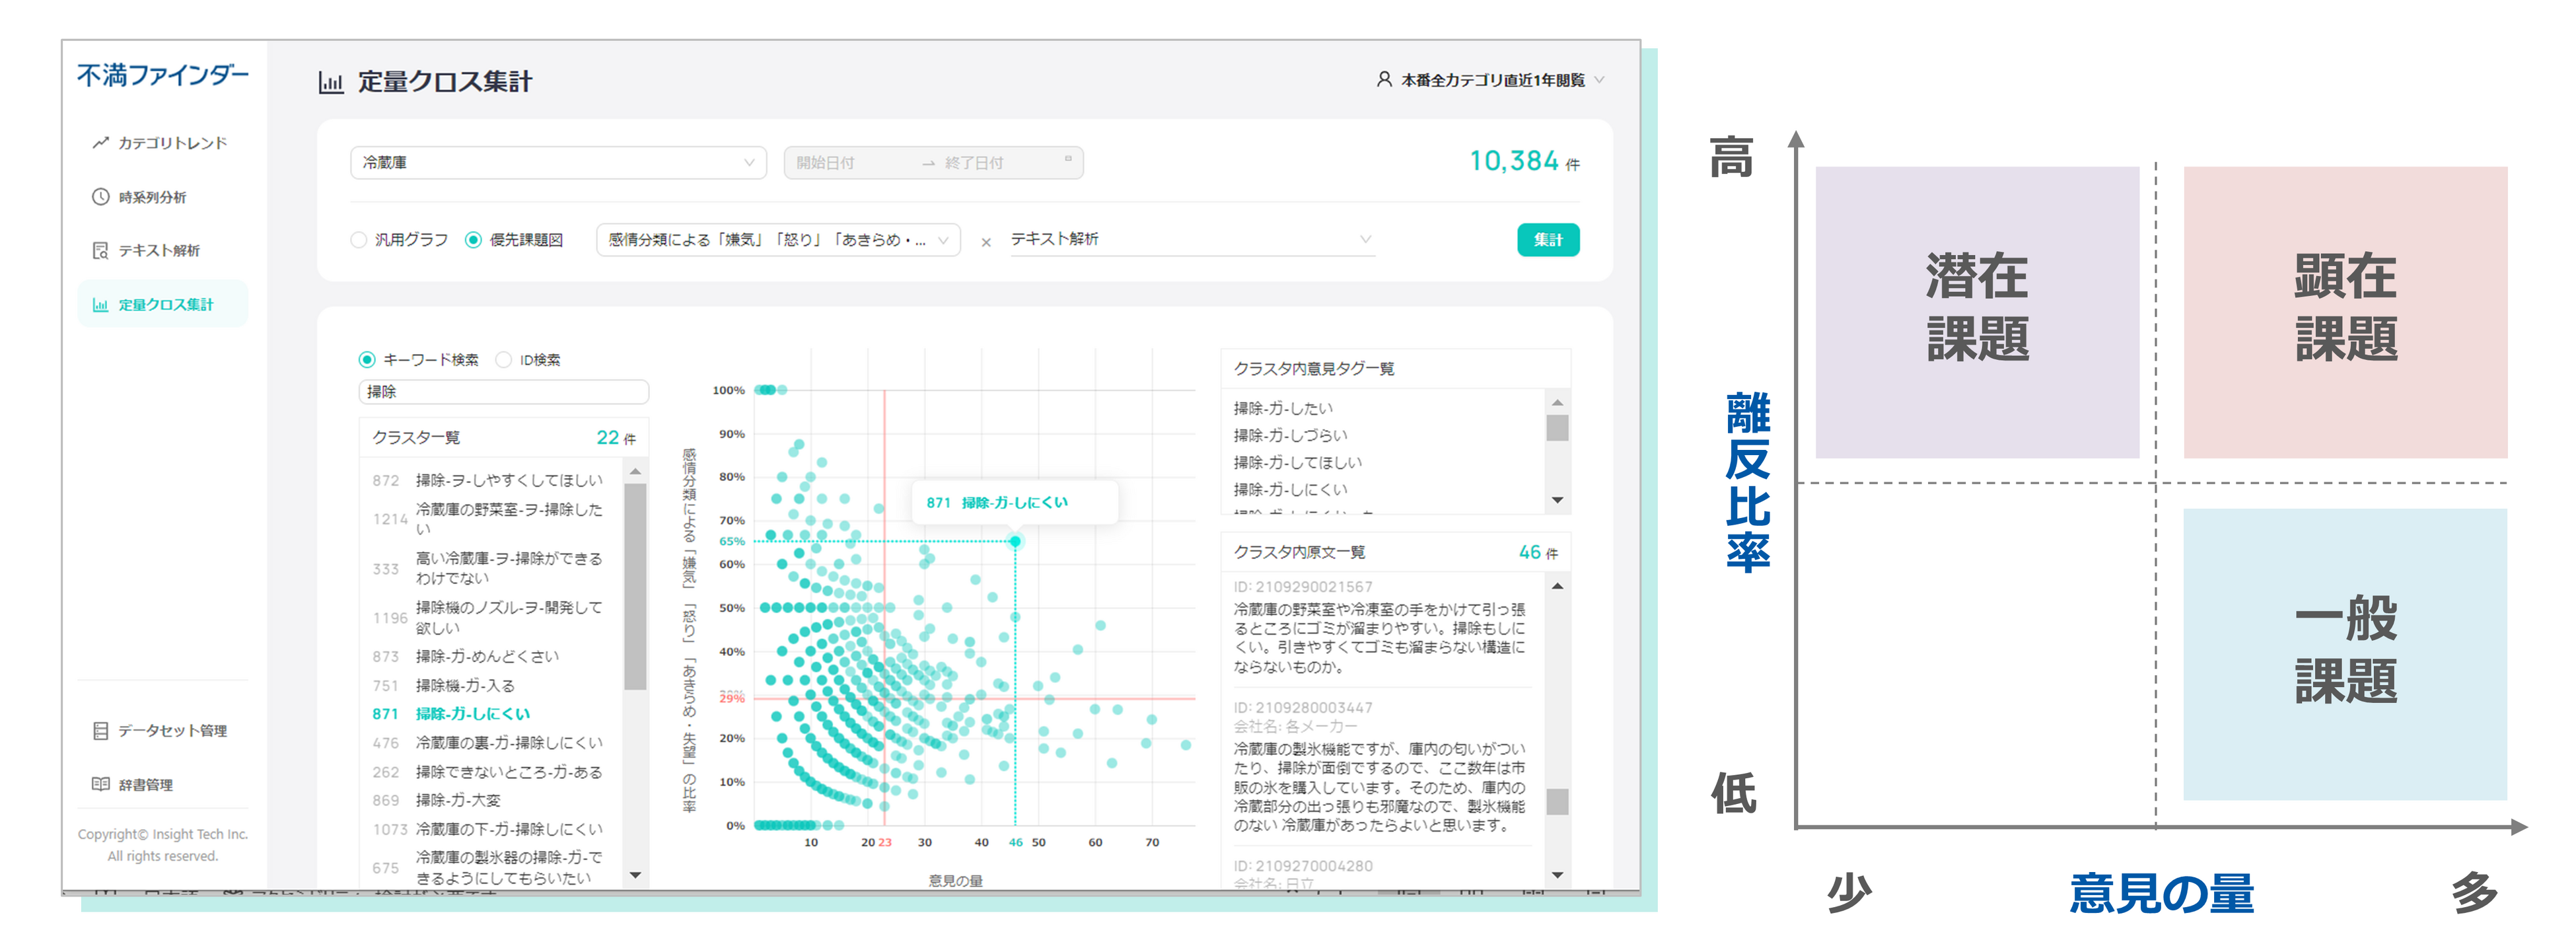Select the 優先課題図 radio button
The height and width of the screenshot is (948, 2576).
(474, 240)
